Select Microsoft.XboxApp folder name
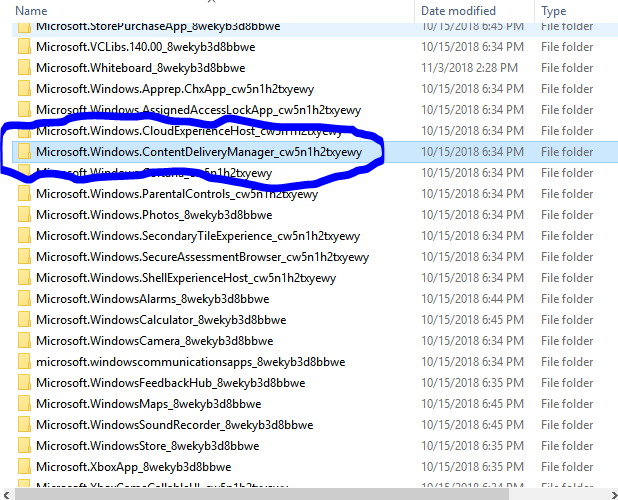Viewport: 618px width, 500px height. pos(134,467)
